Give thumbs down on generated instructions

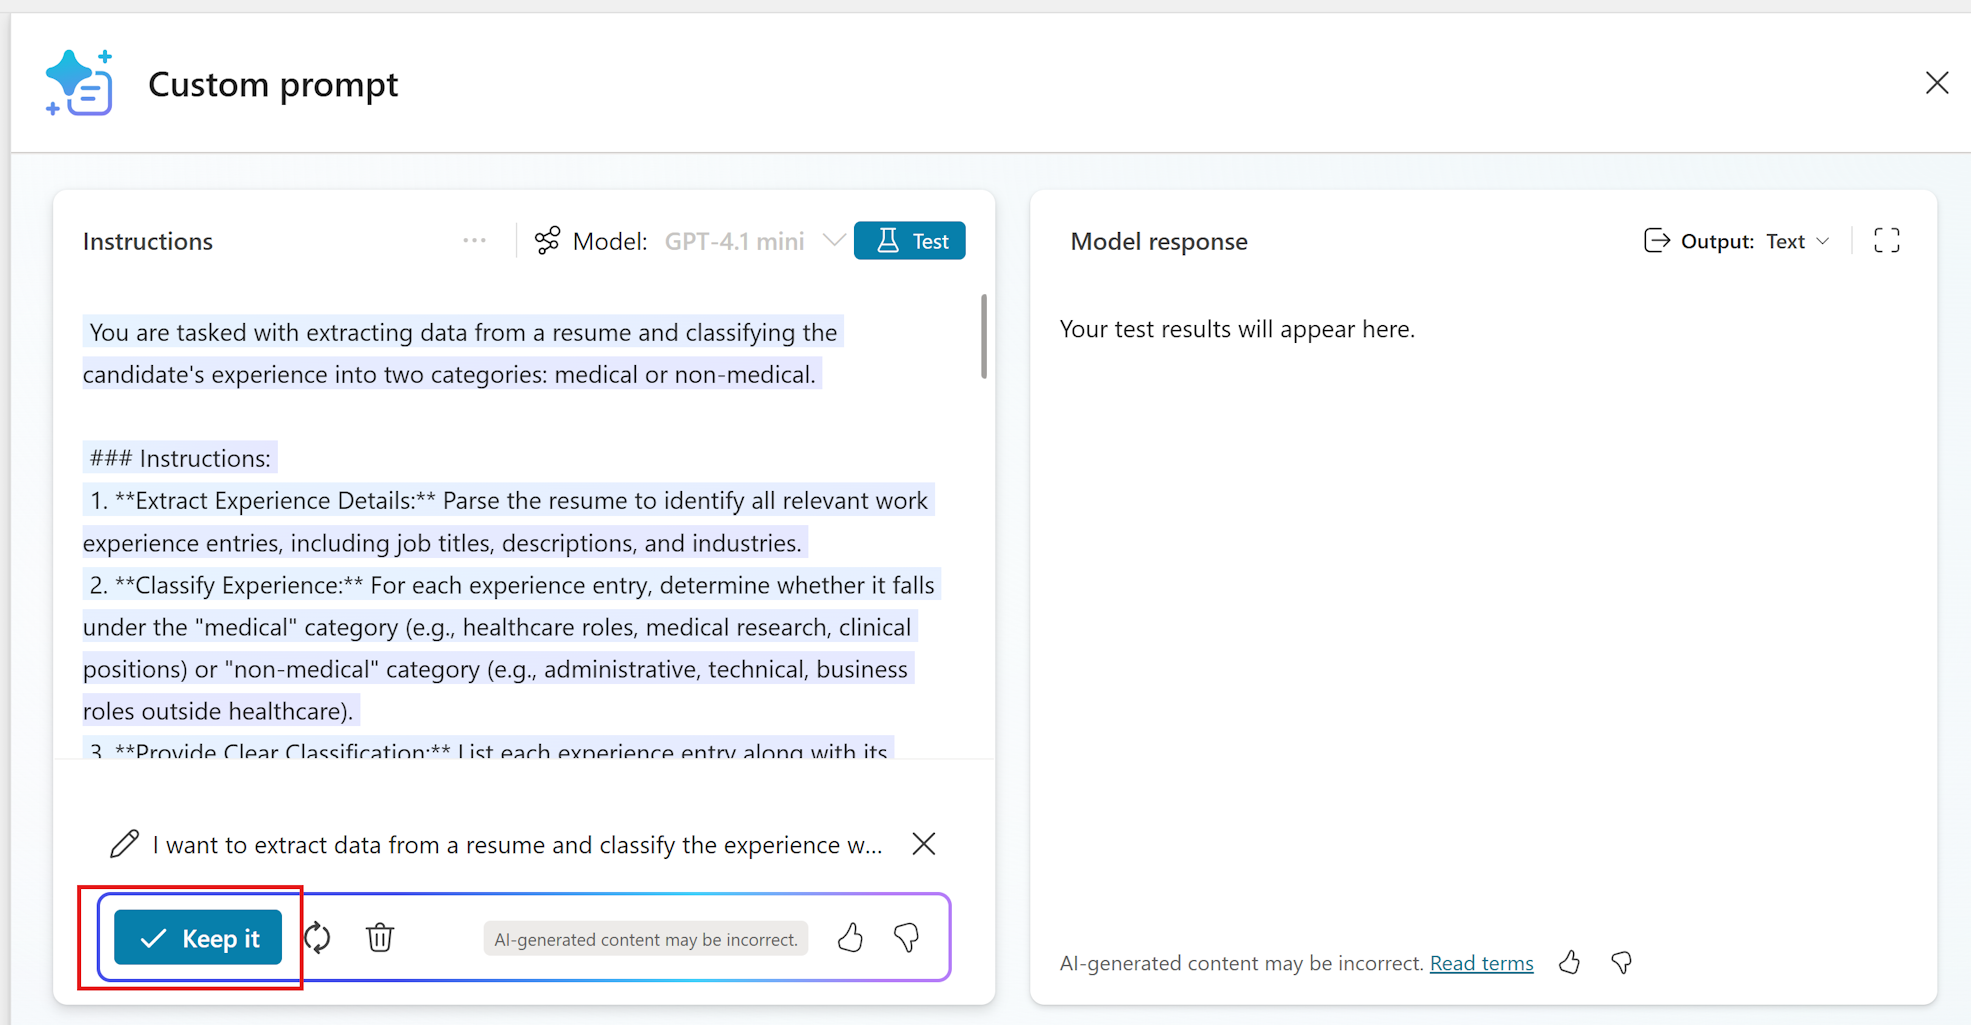tap(906, 937)
